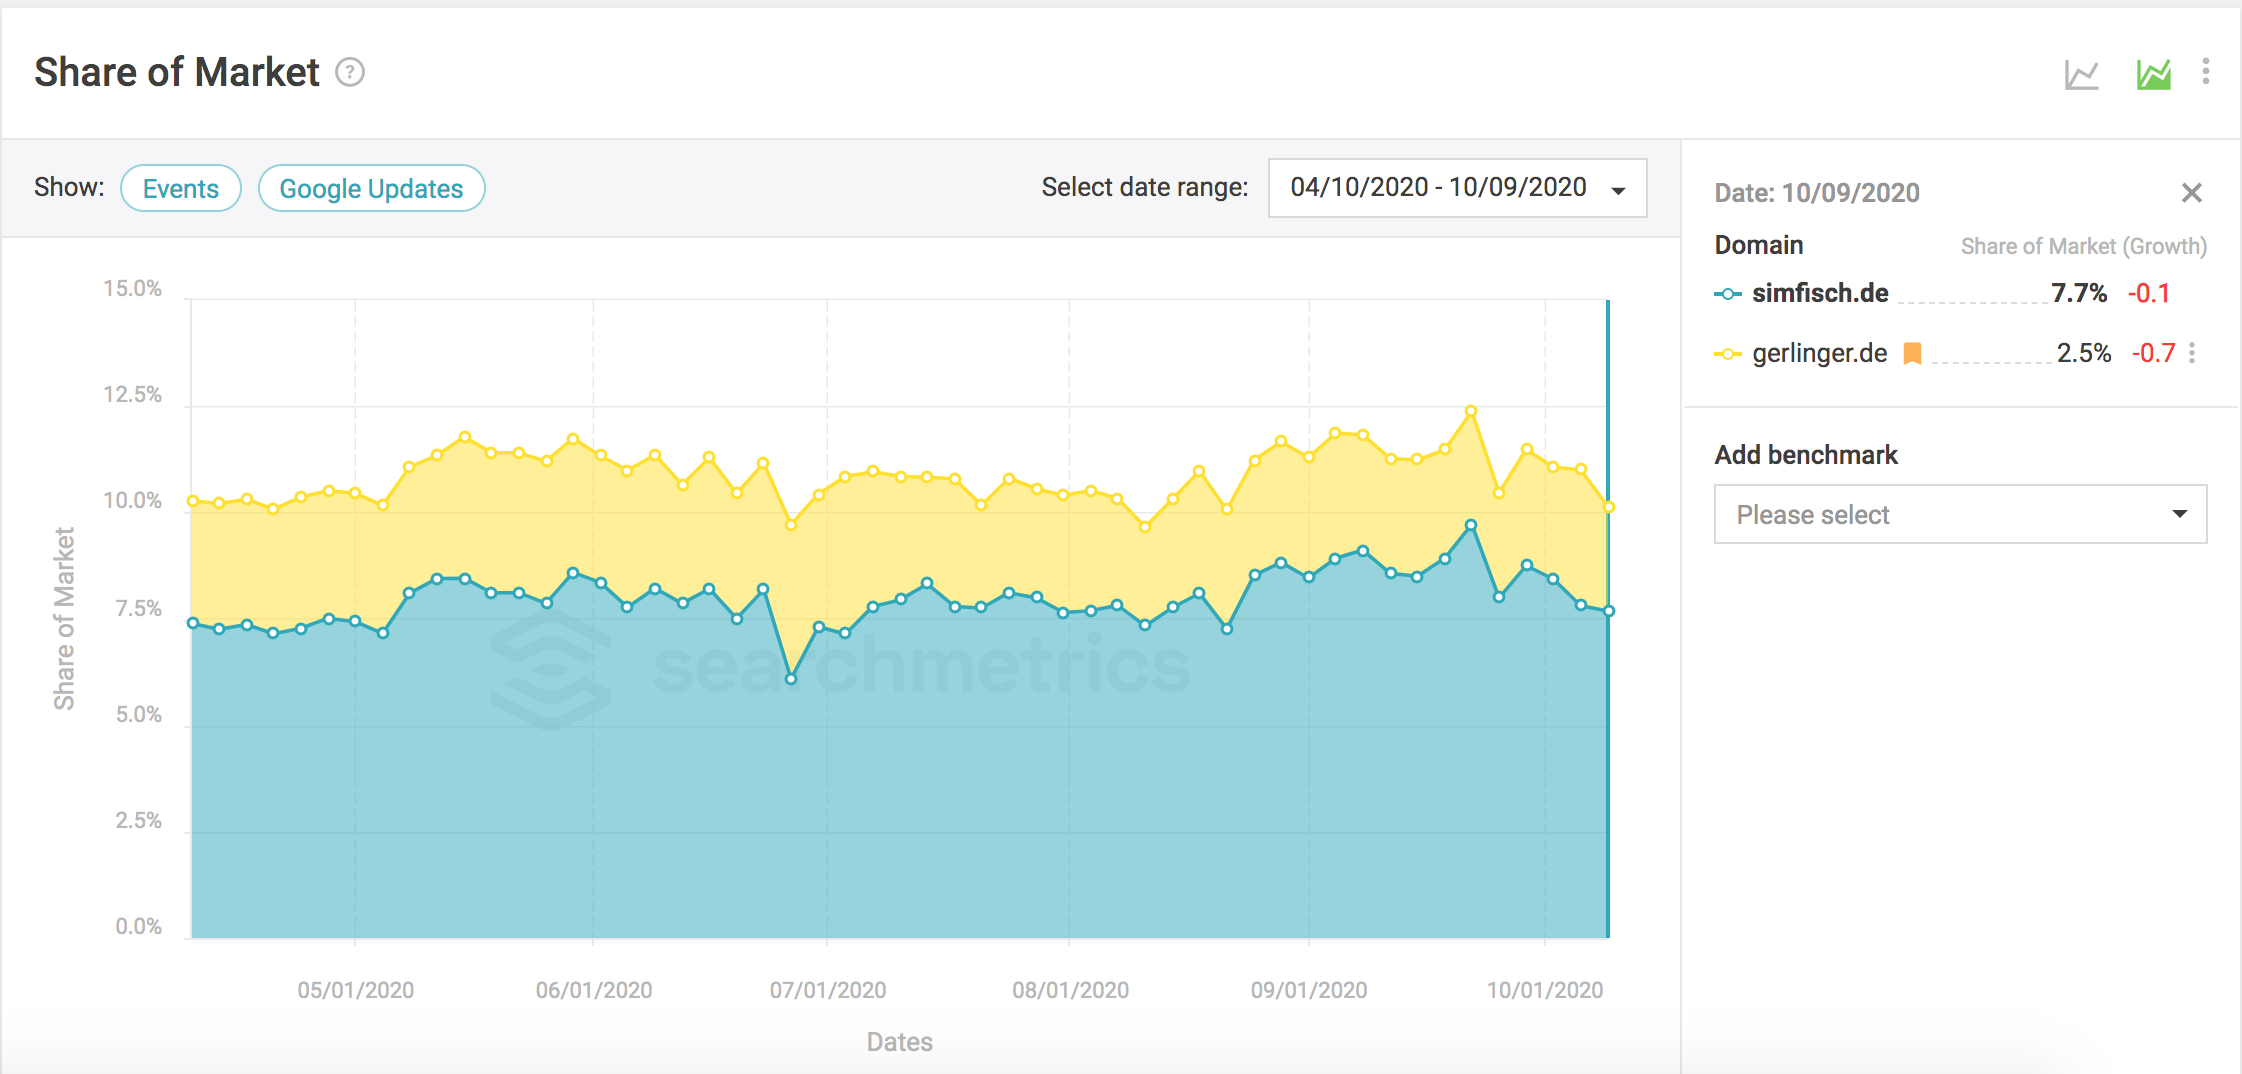
Task: Toggle the Google Updates display
Action: 372,188
